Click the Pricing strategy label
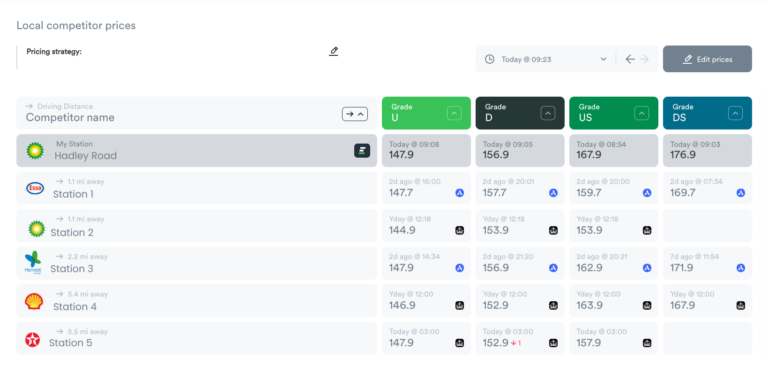This screenshot has width=768, height=373. click(x=54, y=51)
